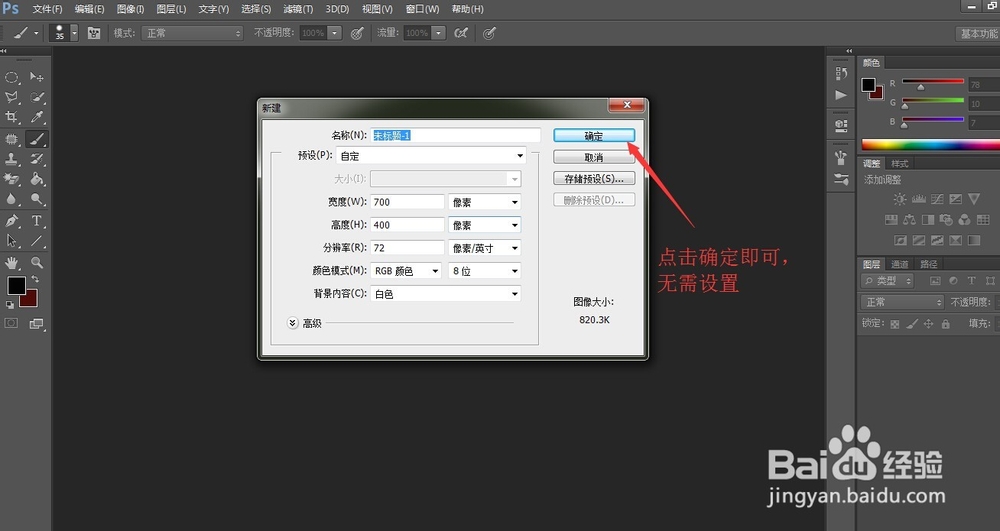Open the Preset dropdown showing 自定
The width and height of the screenshot is (1000, 531).
click(x=431, y=156)
